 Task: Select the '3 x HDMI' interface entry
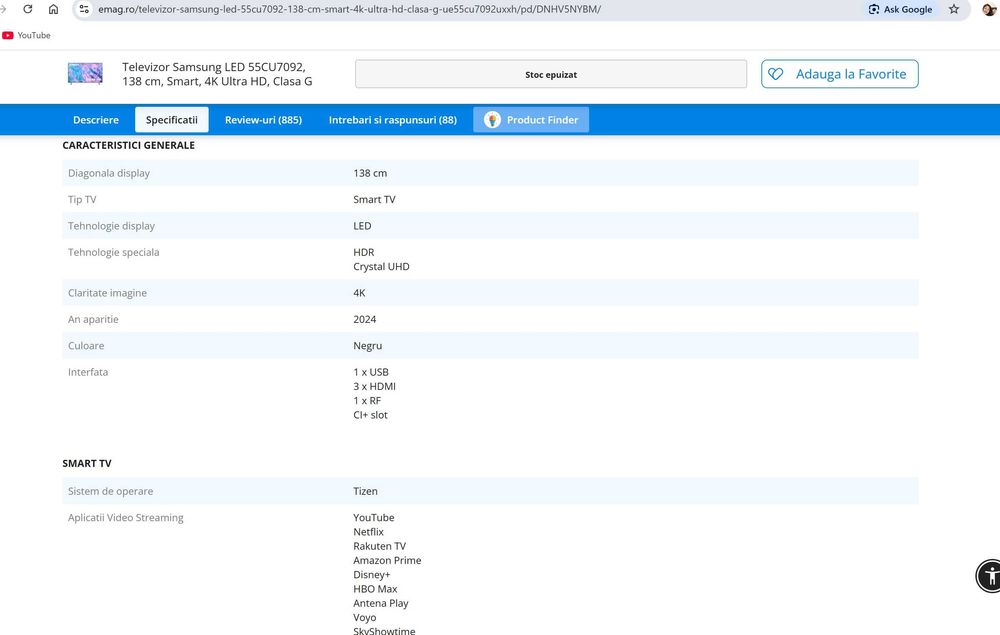(374, 386)
